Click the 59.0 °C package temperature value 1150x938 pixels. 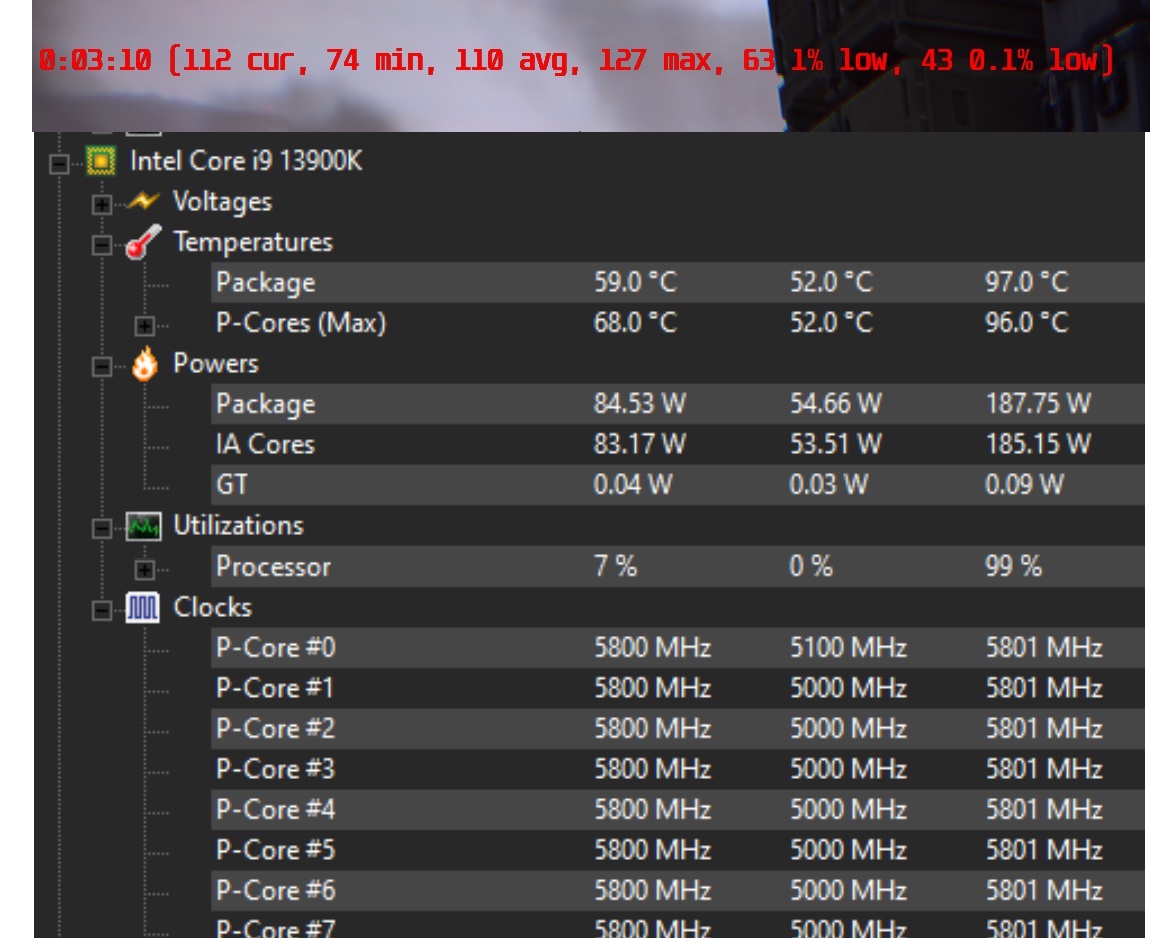click(635, 282)
